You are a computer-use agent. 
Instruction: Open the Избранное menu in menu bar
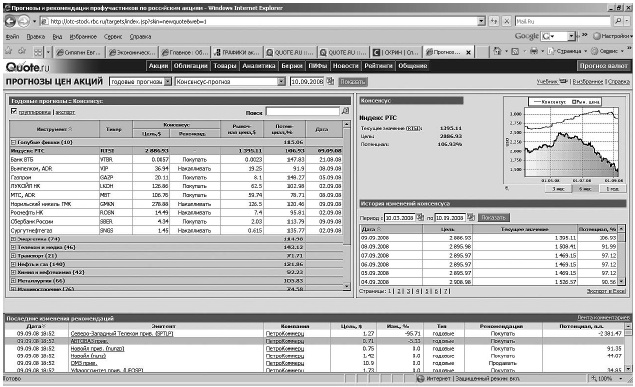pos(83,36)
